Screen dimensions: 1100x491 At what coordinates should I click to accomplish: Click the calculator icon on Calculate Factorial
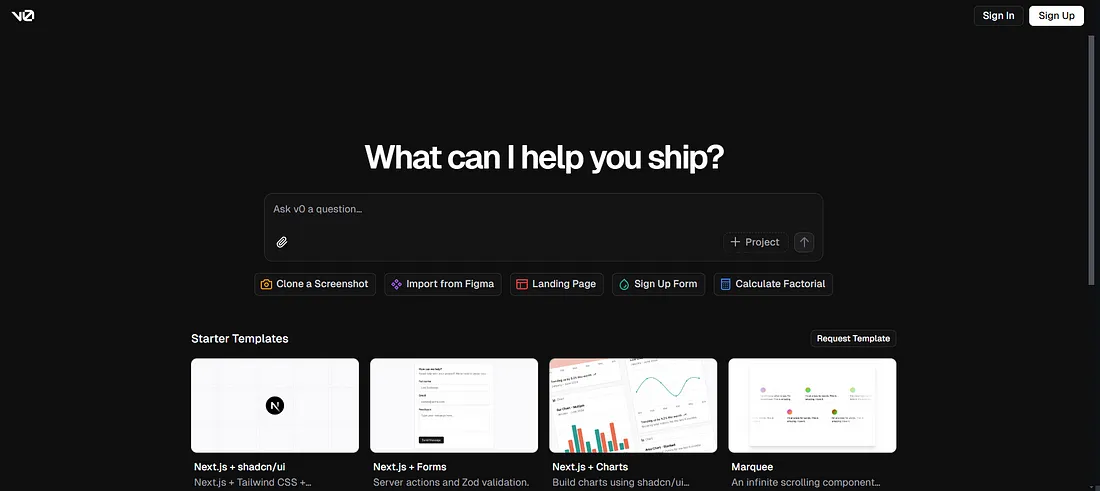tap(725, 284)
